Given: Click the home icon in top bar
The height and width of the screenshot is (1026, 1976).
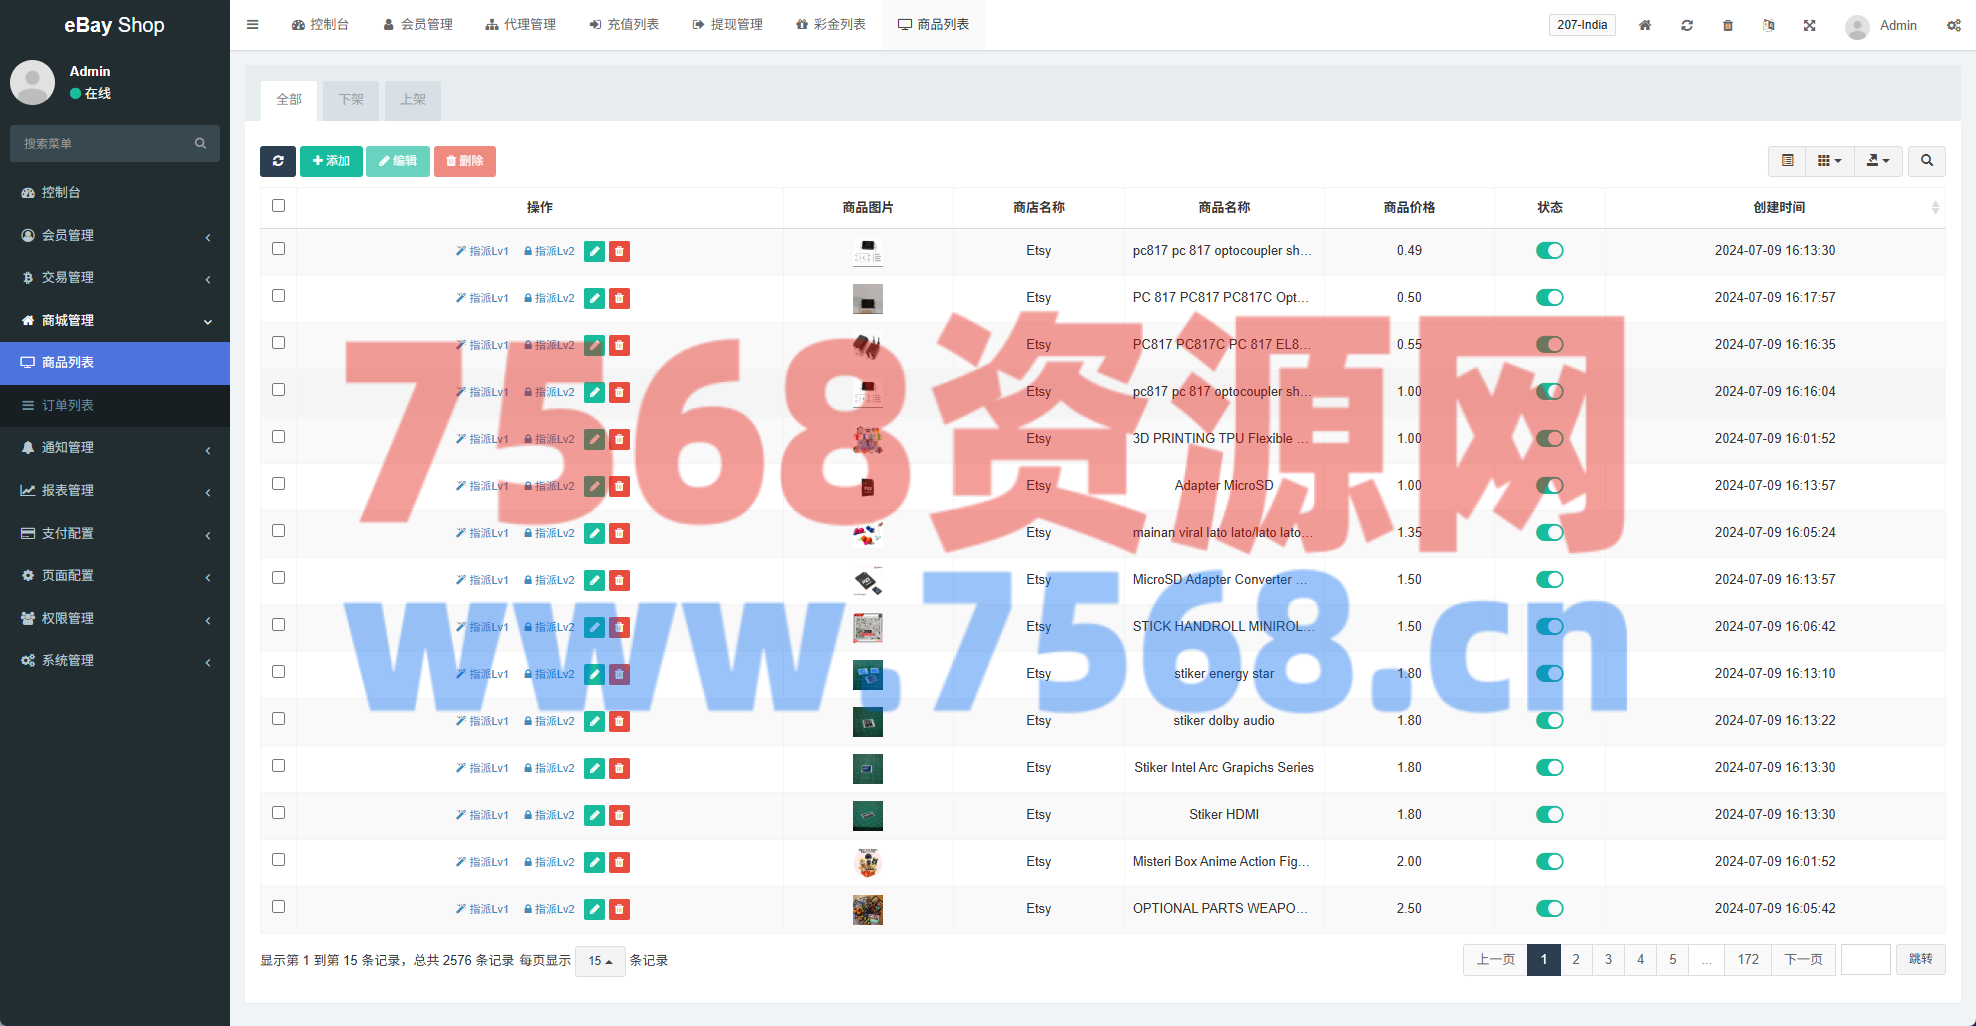Looking at the screenshot, I should (1645, 25).
